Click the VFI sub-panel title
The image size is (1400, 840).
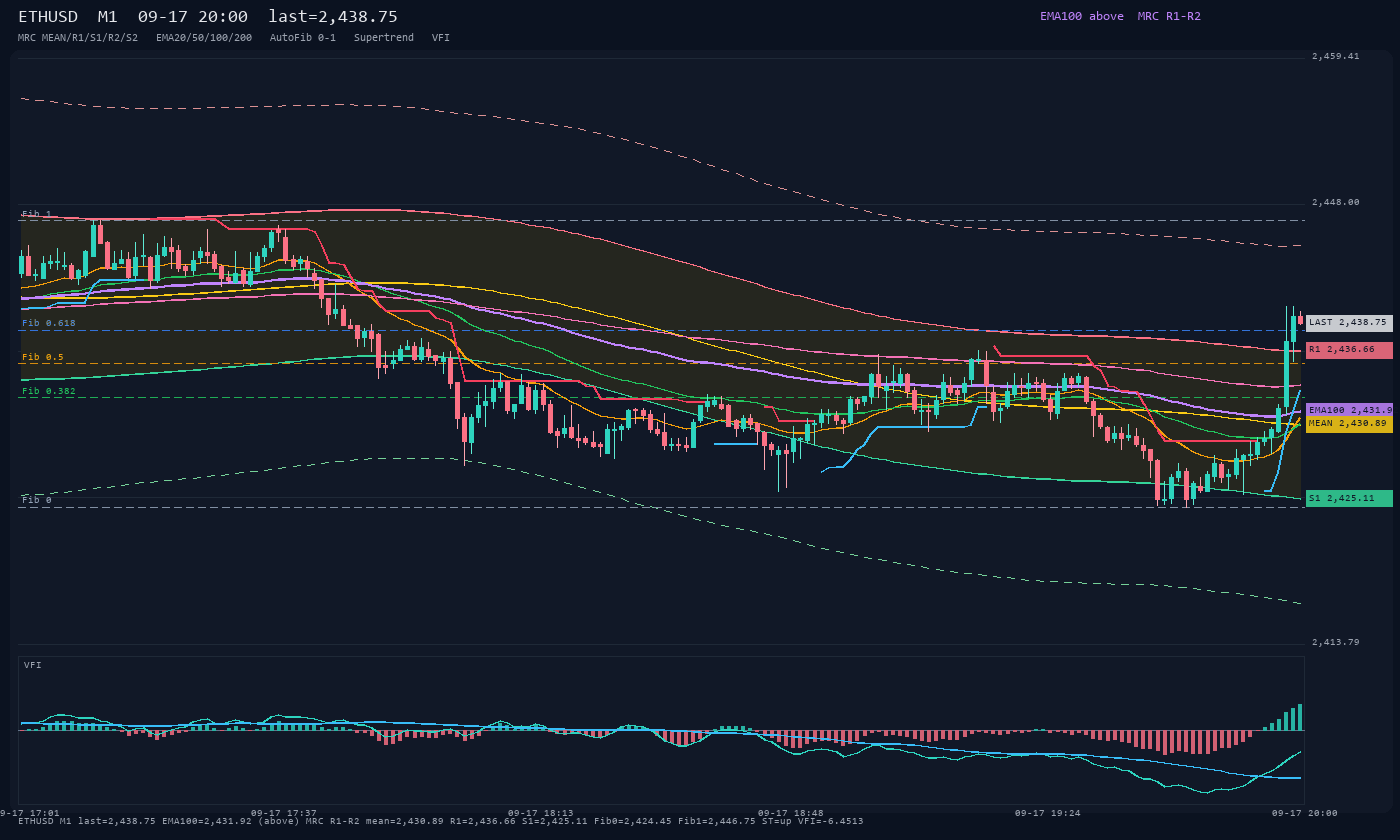(33, 665)
